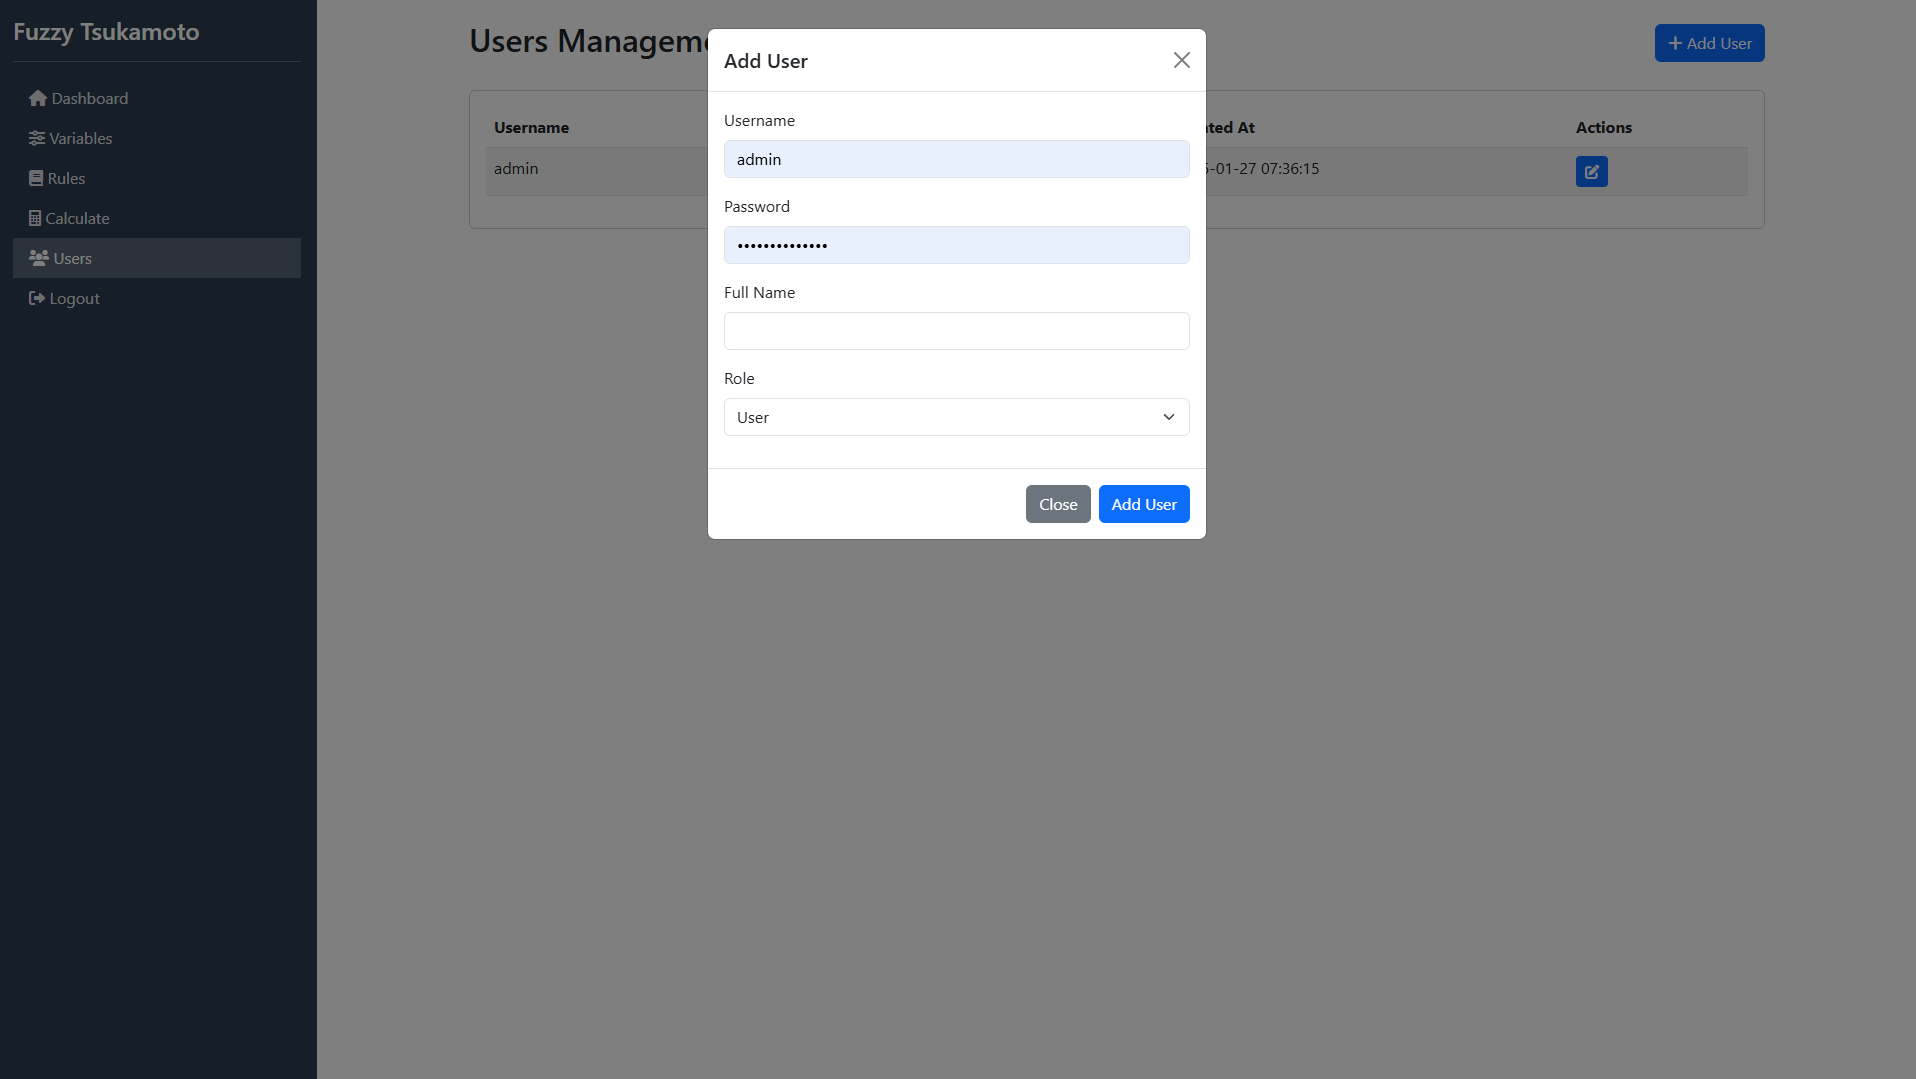This screenshot has width=1916, height=1079.
Task: Select Calculate in the sidebar
Action: click(157, 218)
